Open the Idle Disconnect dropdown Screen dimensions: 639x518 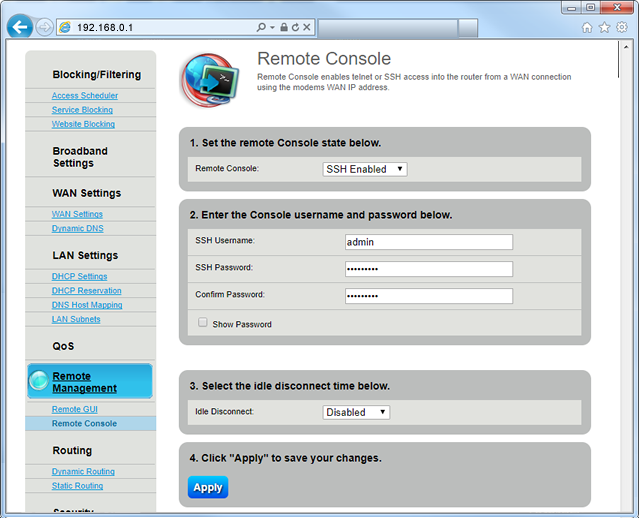pyautogui.click(x=356, y=412)
